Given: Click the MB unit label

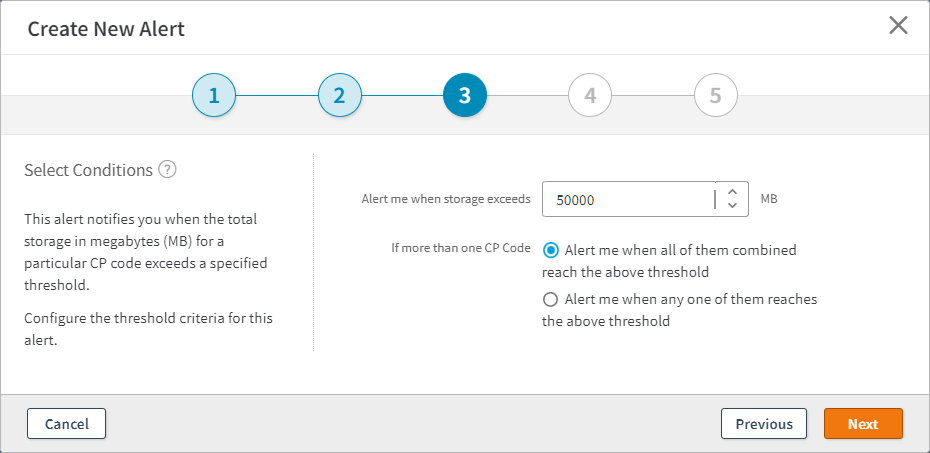Looking at the screenshot, I should click(x=769, y=199).
